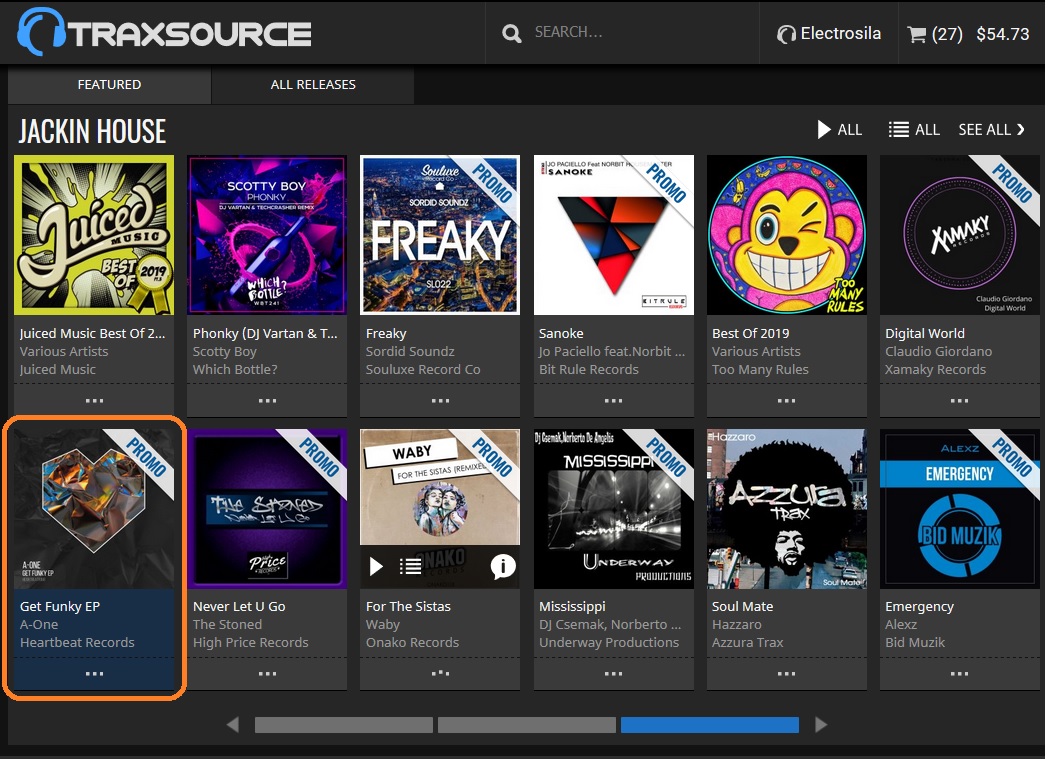The height and width of the screenshot is (760, 1049).
Task: Open Mississippi cover art
Action: (613, 508)
